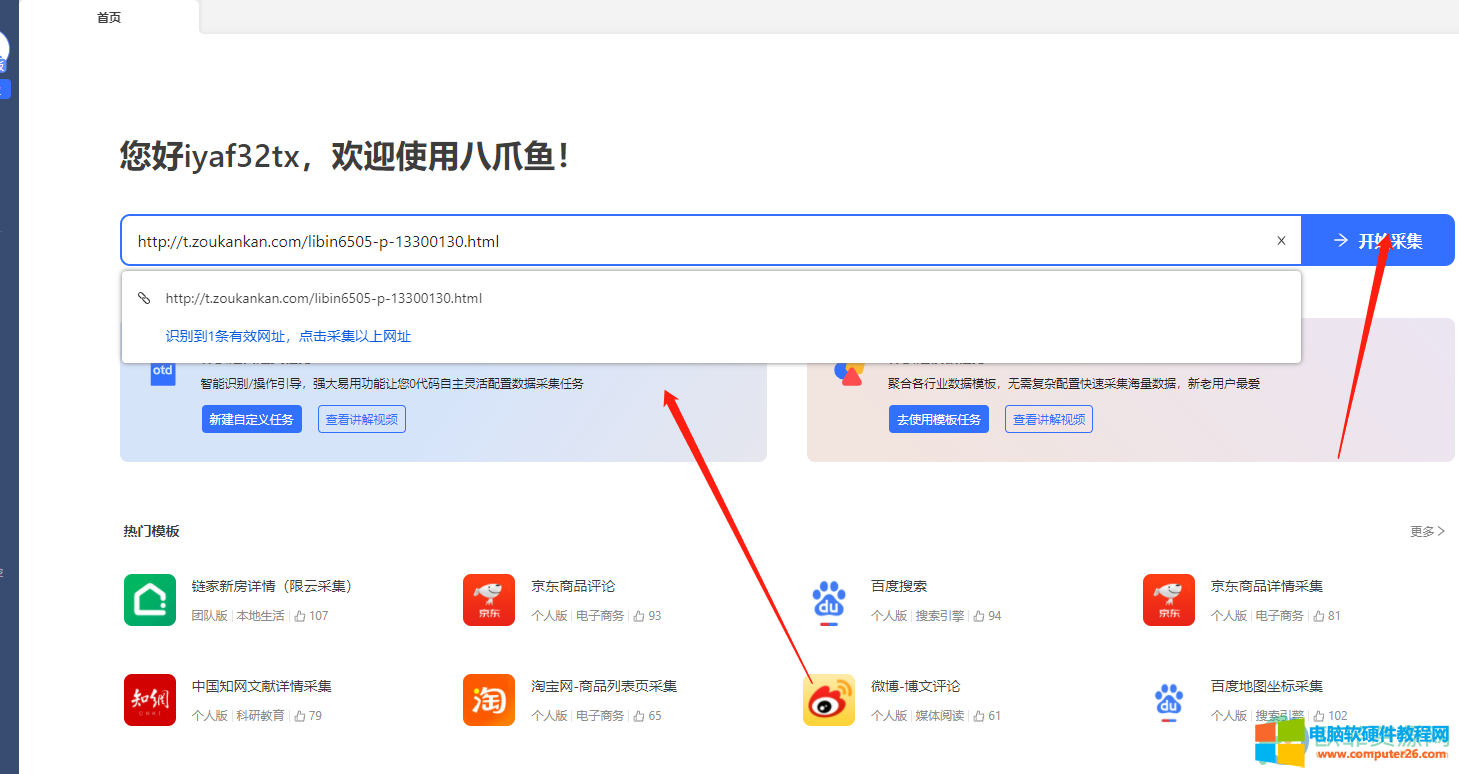Screen dimensions: 1459x774
Task: Open 链家新房详情（限云采集）template title
Action: (x=272, y=586)
